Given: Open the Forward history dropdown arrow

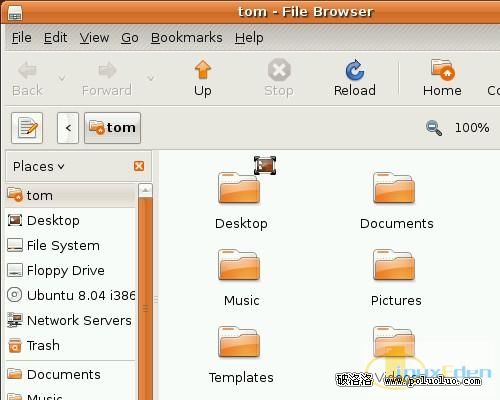Looking at the screenshot, I should point(151,78).
